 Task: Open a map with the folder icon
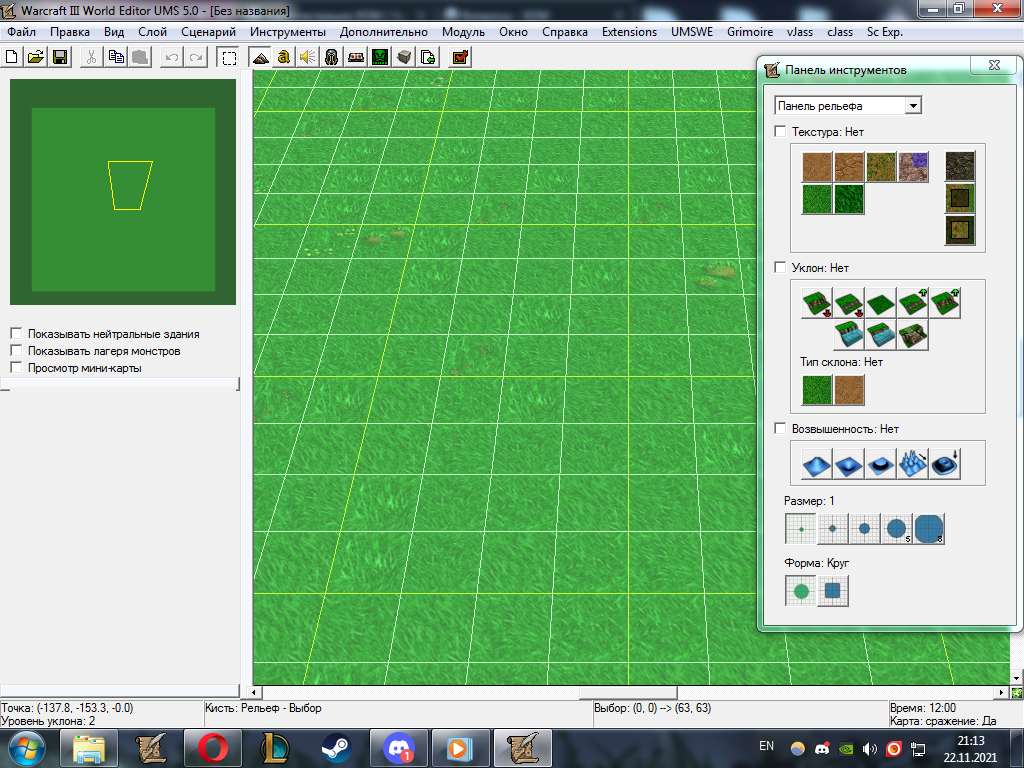coord(36,57)
